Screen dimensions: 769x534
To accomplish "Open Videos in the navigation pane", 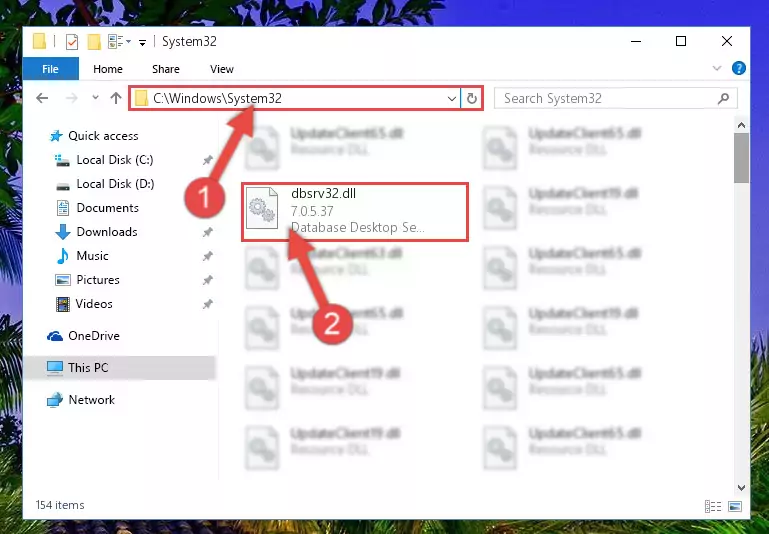I will [94, 304].
